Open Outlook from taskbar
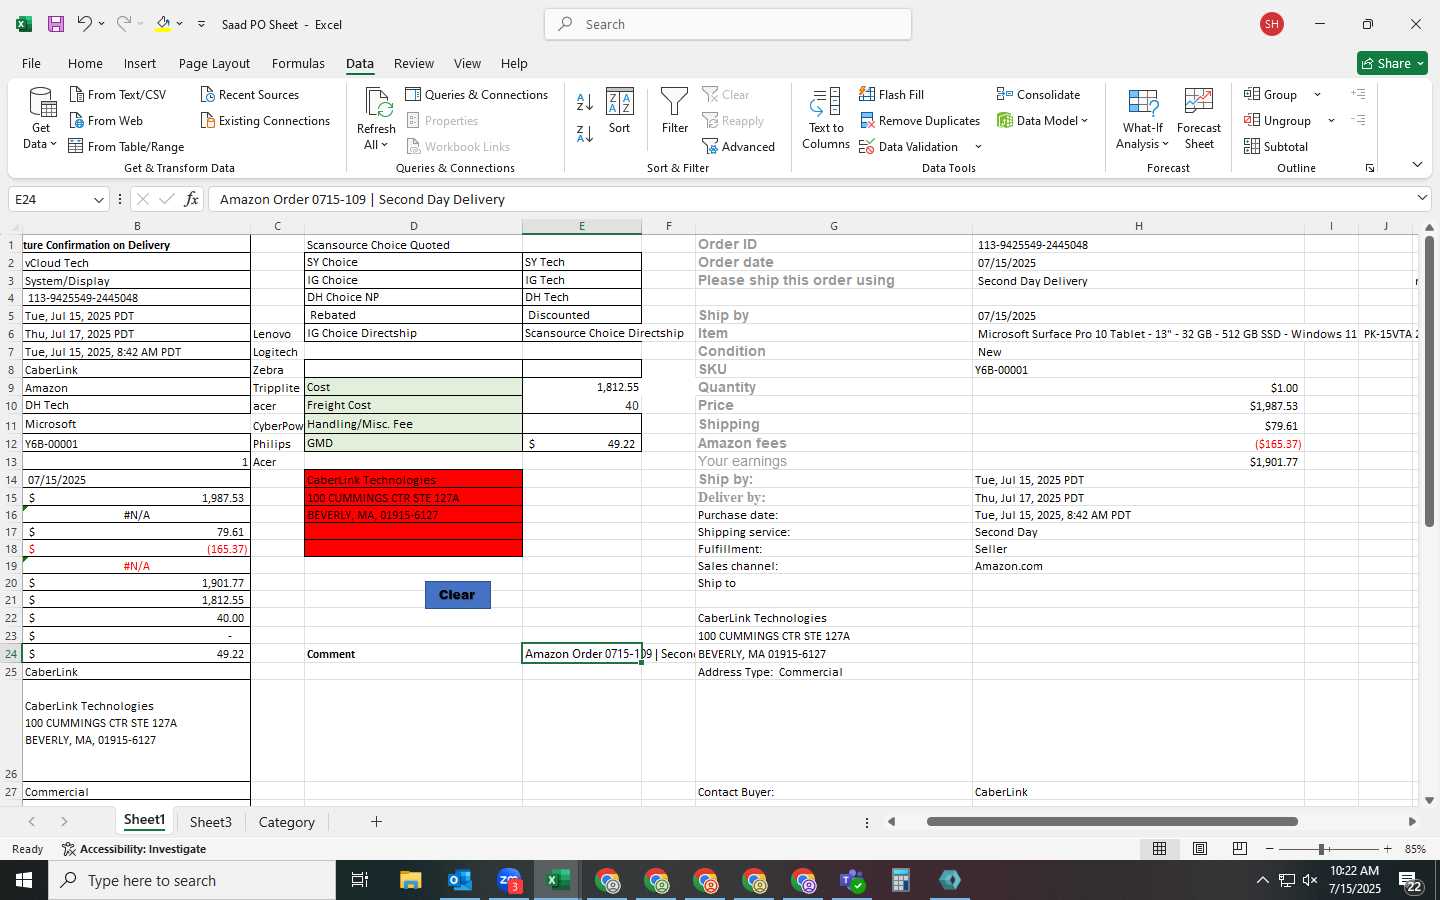Image resolution: width=1440 pixels, height=900 pixels. pos(460,880)
